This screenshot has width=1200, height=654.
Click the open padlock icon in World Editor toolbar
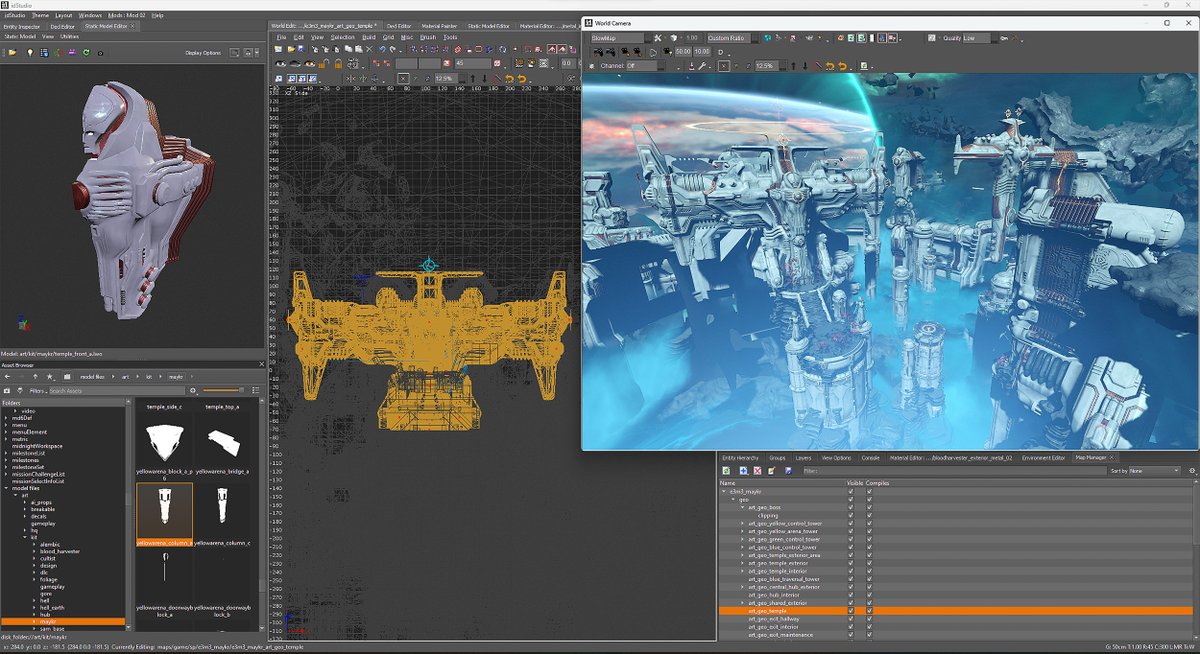tap(323, 64)
